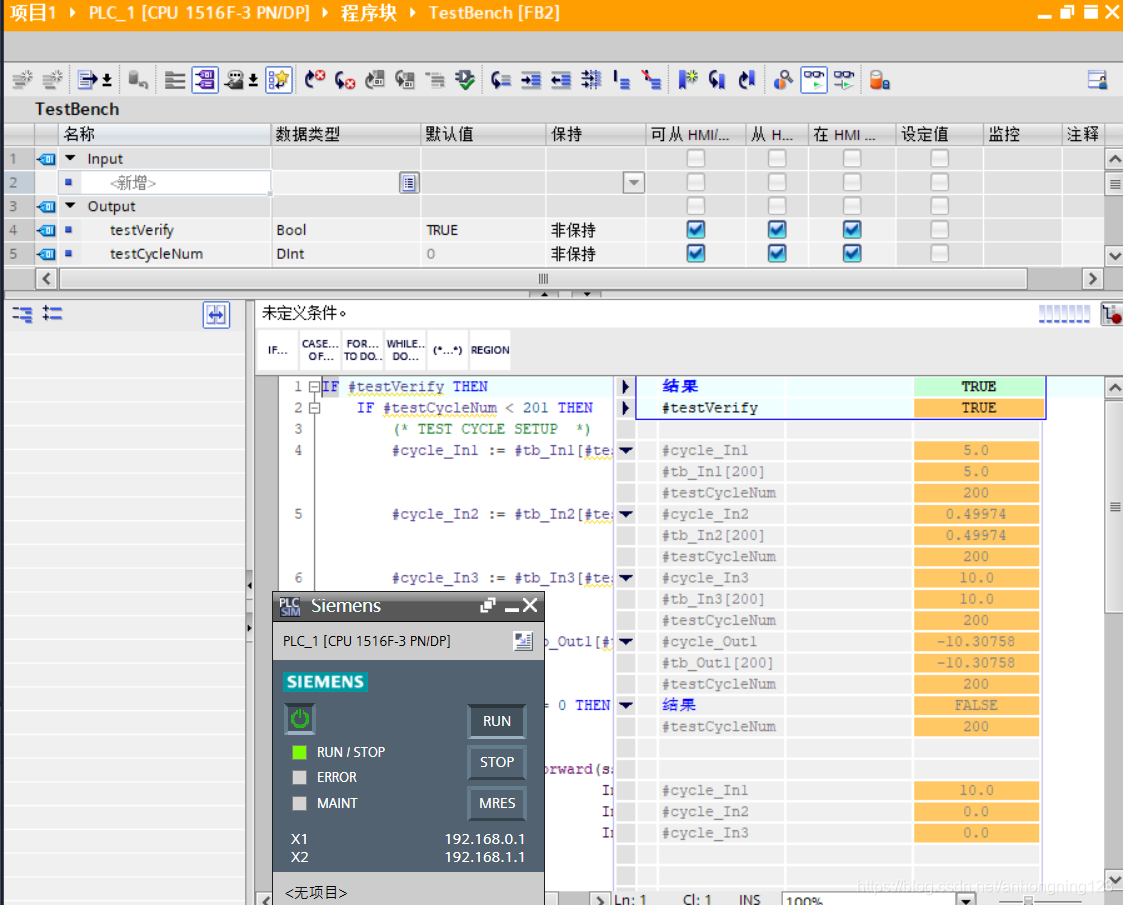The height and width of the screenshot is (905, 1123).
Task: Click 项目1 in the breadcrumb path
Action: [33, 13]
